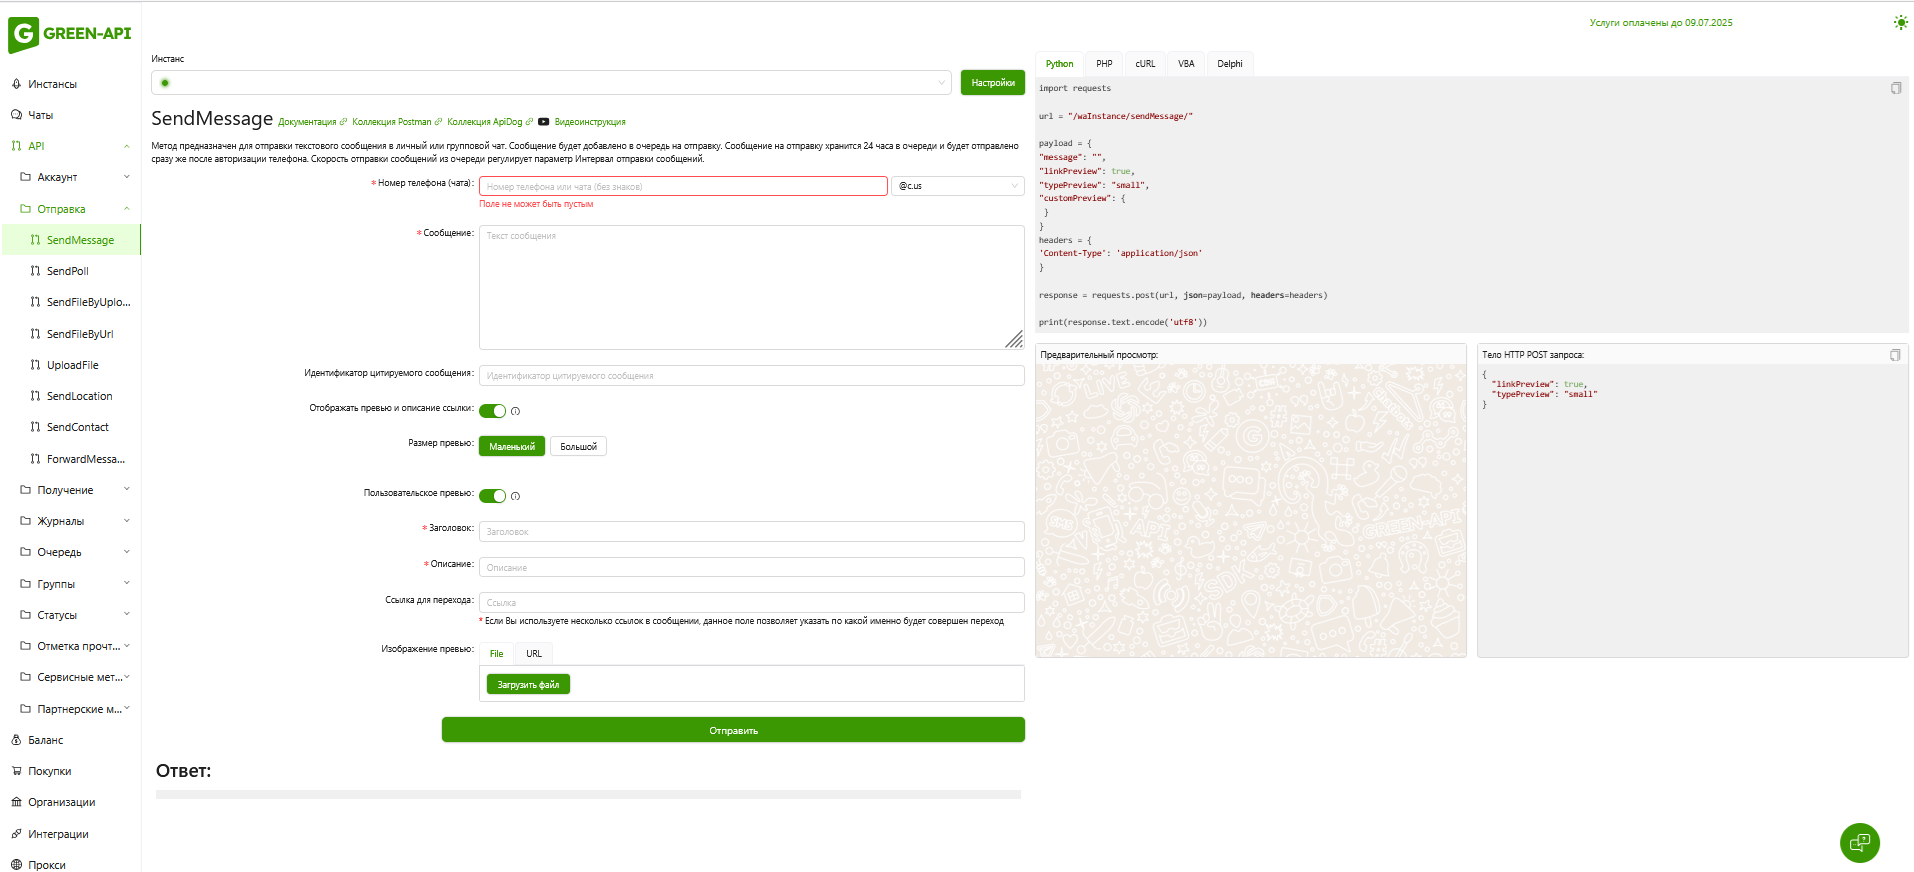Click info icon beside link preview toggle

click(x=516, y=411)
